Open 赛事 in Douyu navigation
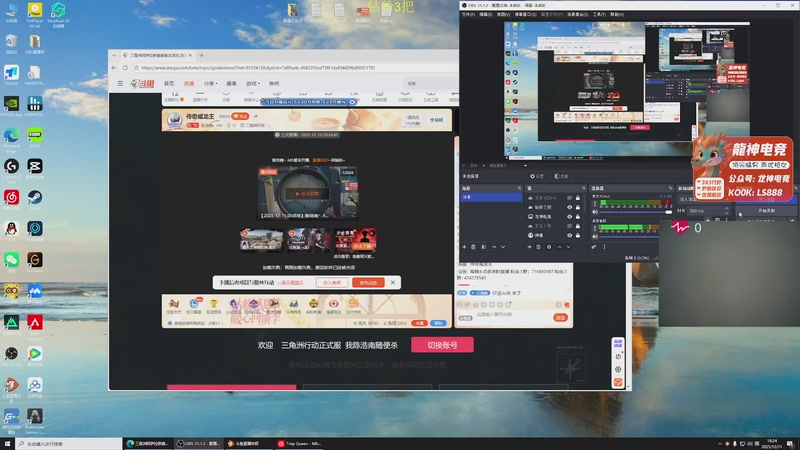 [x=232, y=83]
